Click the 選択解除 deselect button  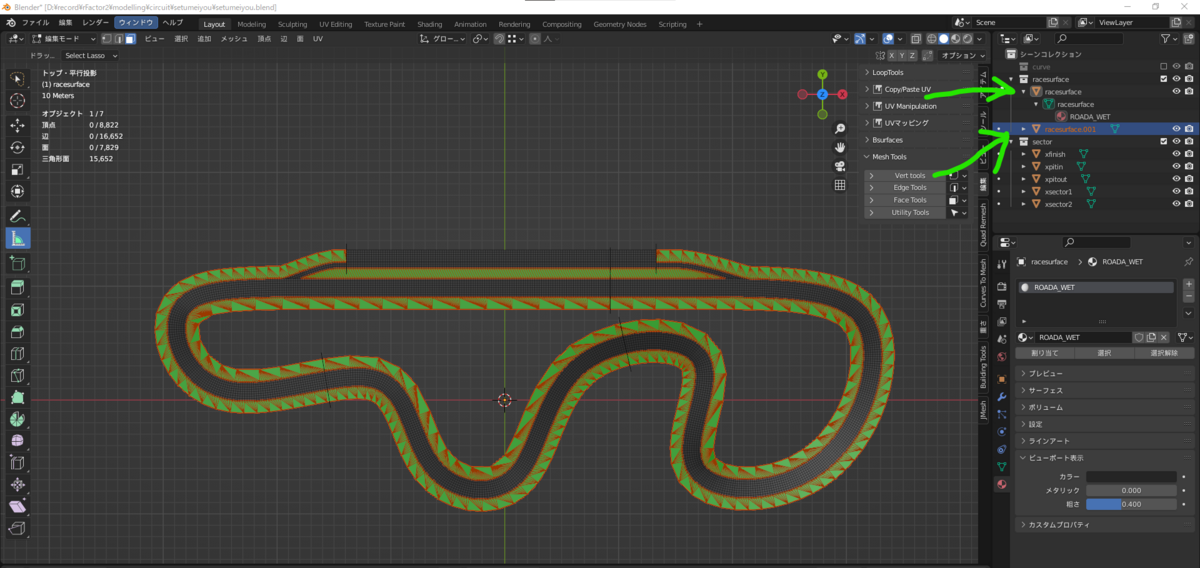[1163, 353]
